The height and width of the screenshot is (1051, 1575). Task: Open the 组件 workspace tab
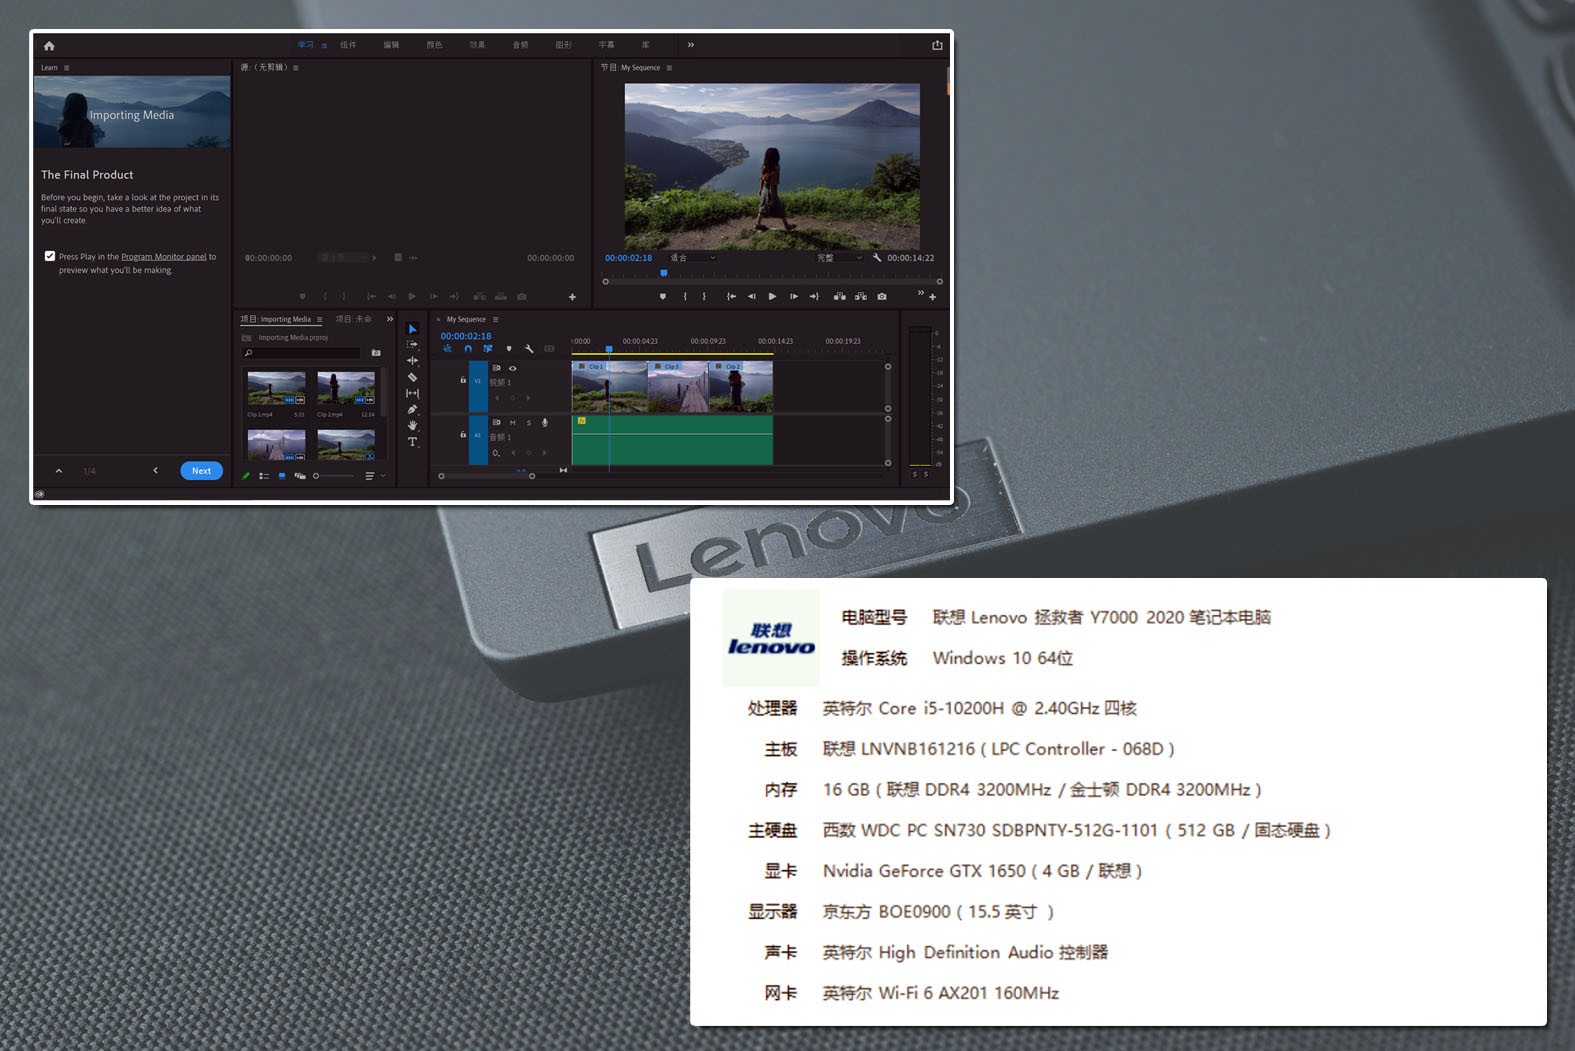[x=348, y=45]
